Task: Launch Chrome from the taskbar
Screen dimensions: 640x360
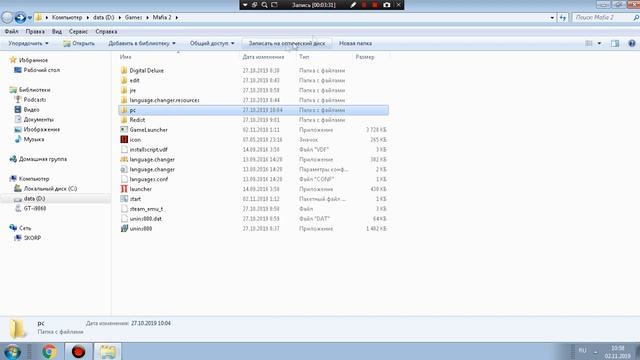Action: tap(49, 351)
